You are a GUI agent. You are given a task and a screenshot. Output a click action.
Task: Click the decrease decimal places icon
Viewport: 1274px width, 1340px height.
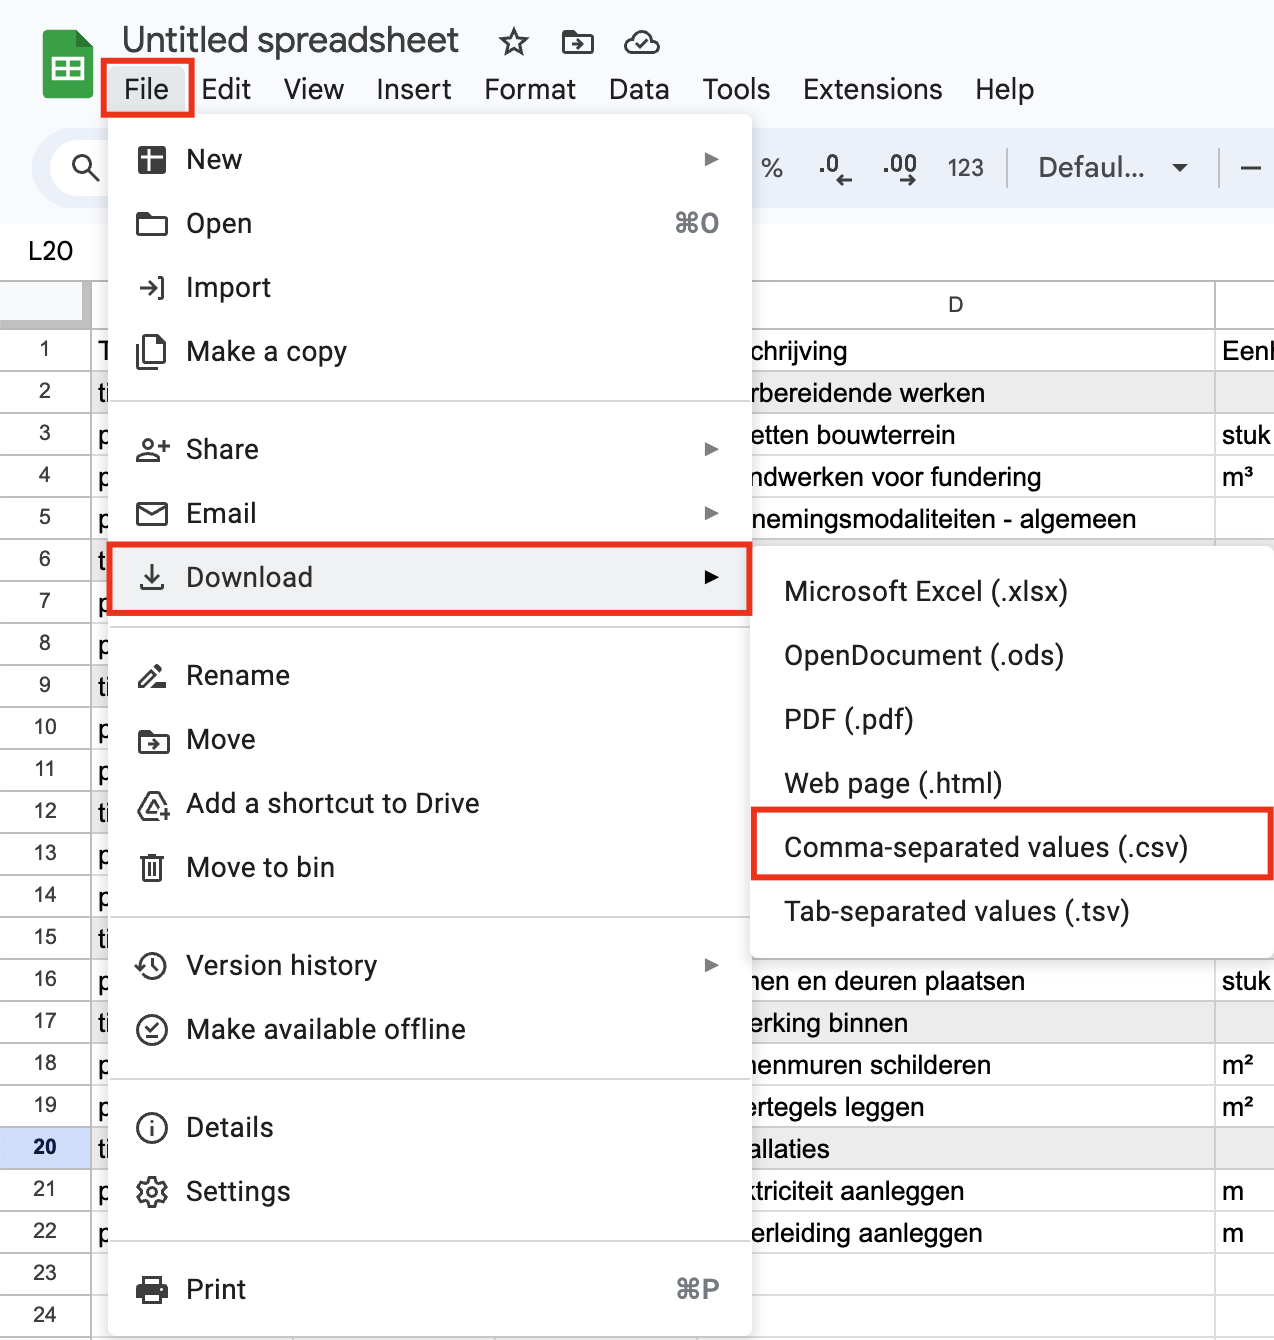click(x=834, y=168)
